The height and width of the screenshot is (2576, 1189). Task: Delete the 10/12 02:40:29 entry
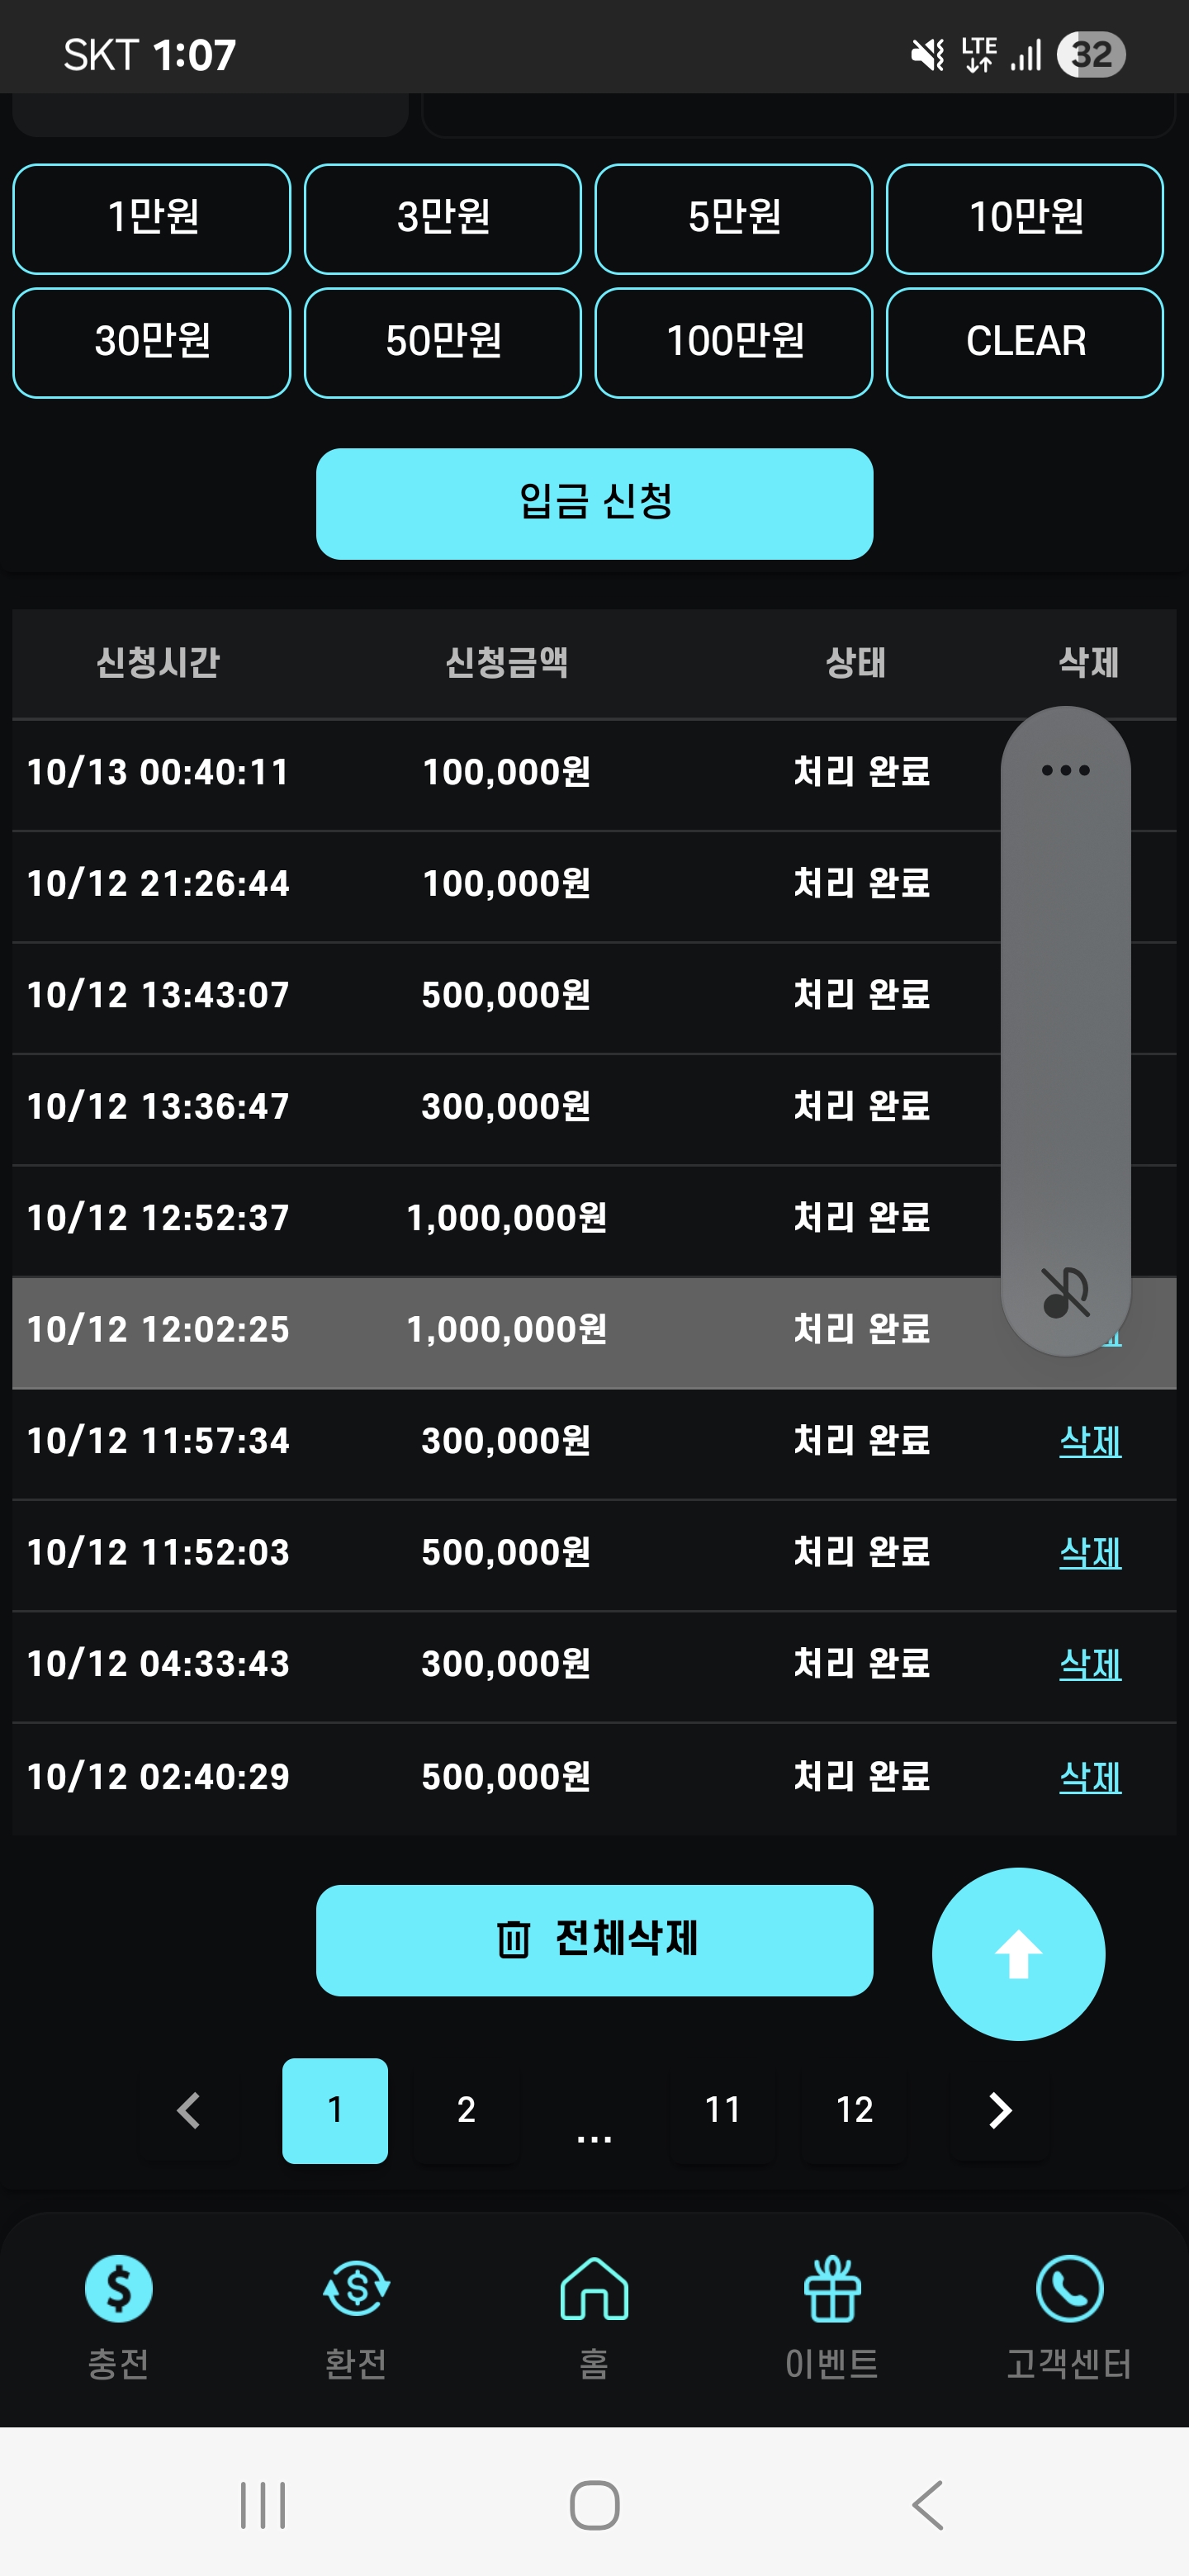[x=1090, y=1777]
